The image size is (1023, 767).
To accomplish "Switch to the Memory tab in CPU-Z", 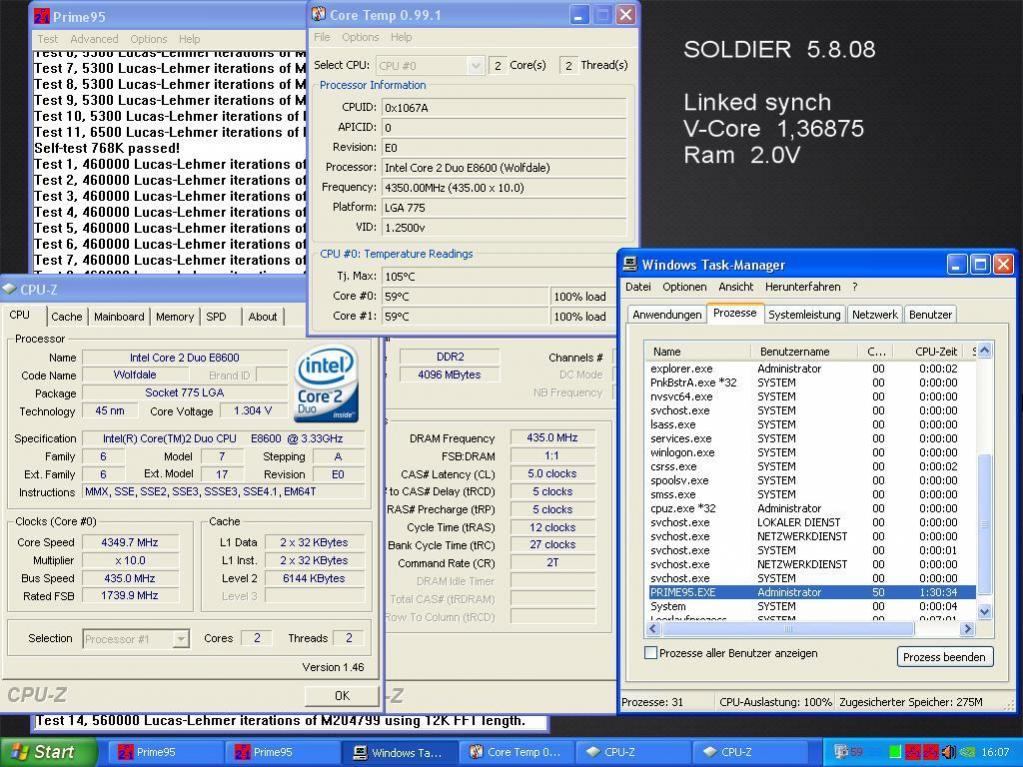I will [x=174, y=317].
